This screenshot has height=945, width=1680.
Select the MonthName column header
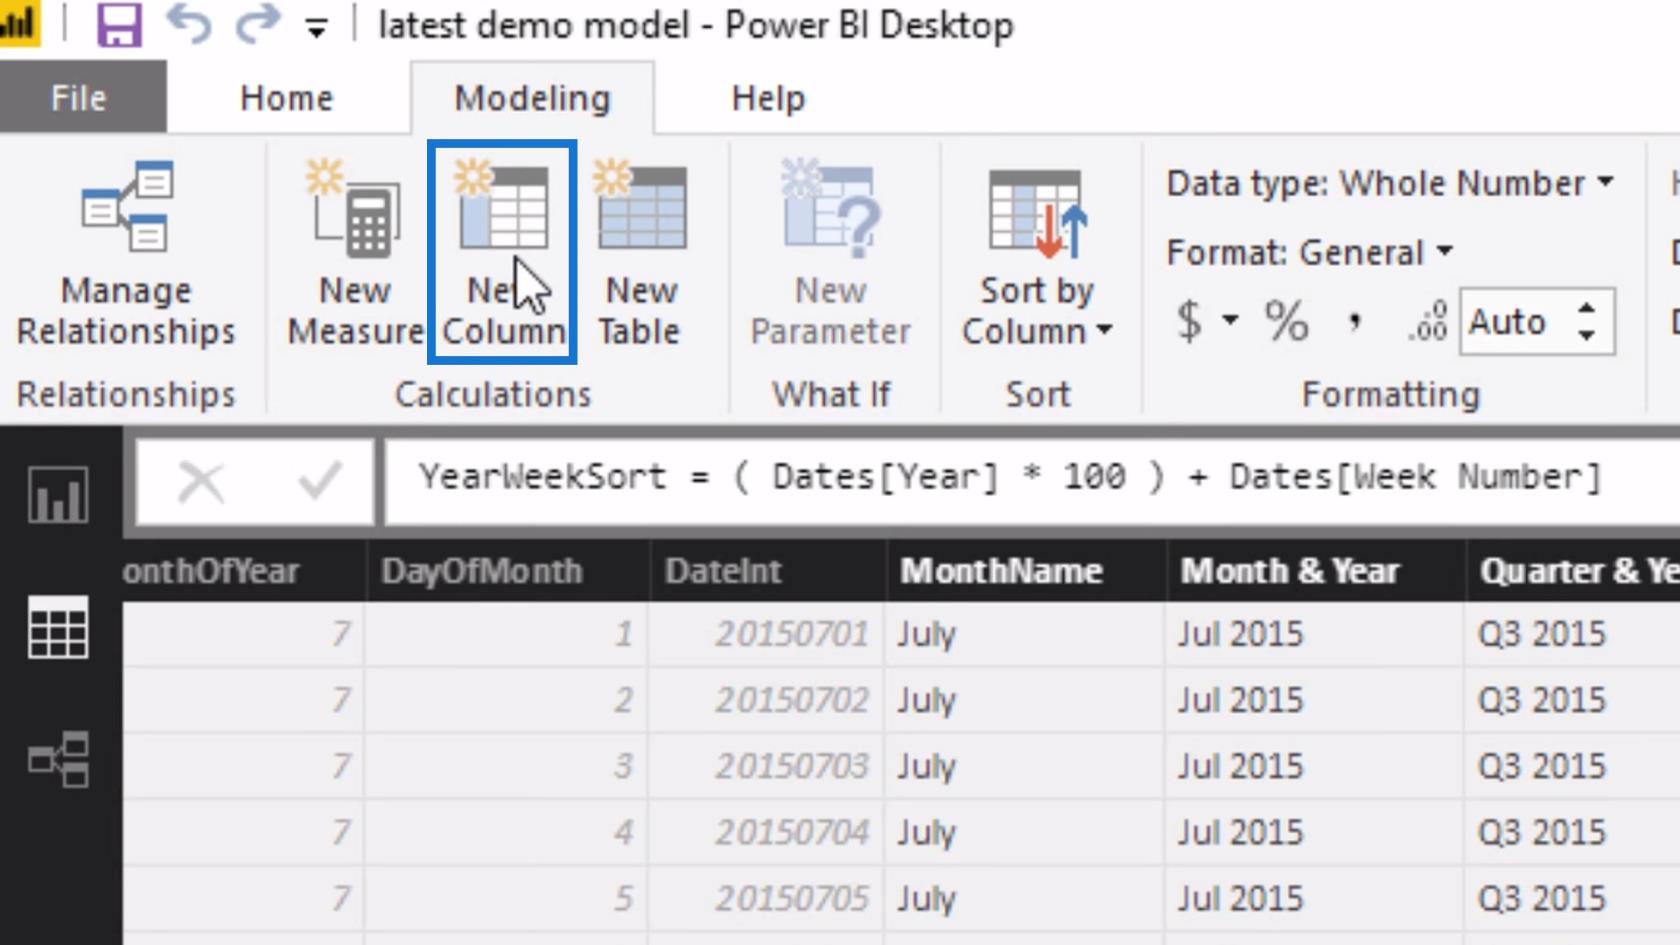[1026, 571]
